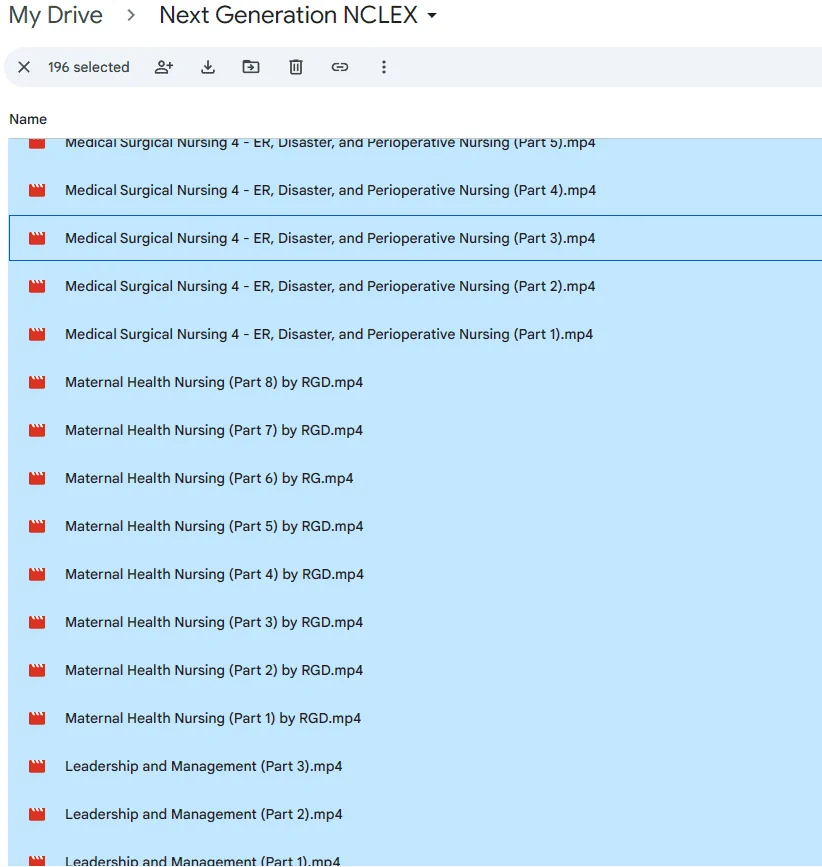Screen dimensions: 822x867
Task: Click the '196 selected' count label
Action: (x=88, y=67)
